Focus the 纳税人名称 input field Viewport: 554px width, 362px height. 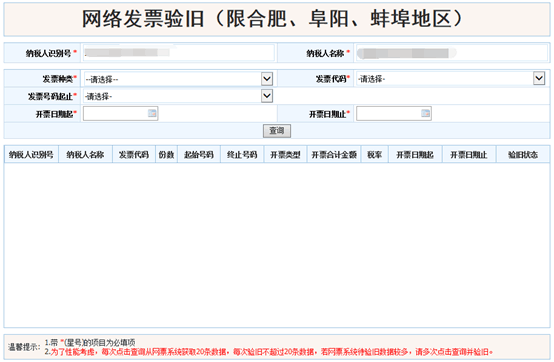[452, 53]
